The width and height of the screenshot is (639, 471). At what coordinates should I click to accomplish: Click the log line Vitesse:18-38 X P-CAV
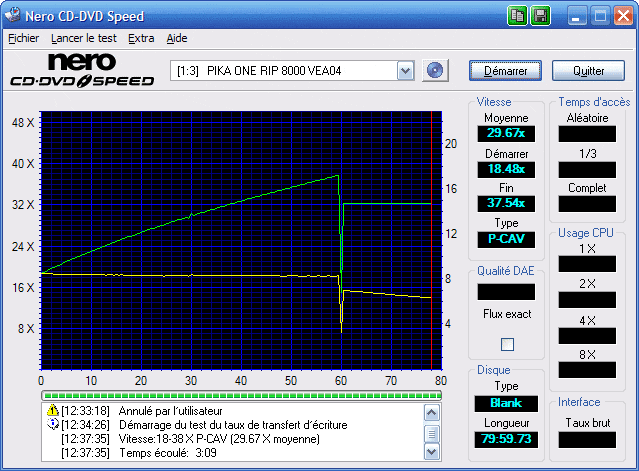pyautogui.click(x=219, y=439)
